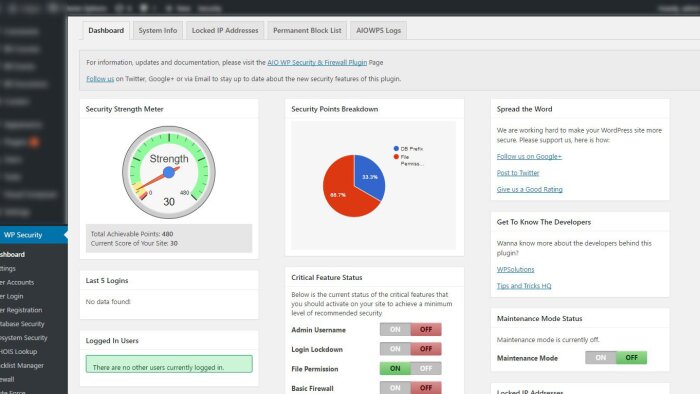The width and height of the screenshot is (700, 394).
Task: Open Database Security in the sidebar
Action: [x=23, y=324]
